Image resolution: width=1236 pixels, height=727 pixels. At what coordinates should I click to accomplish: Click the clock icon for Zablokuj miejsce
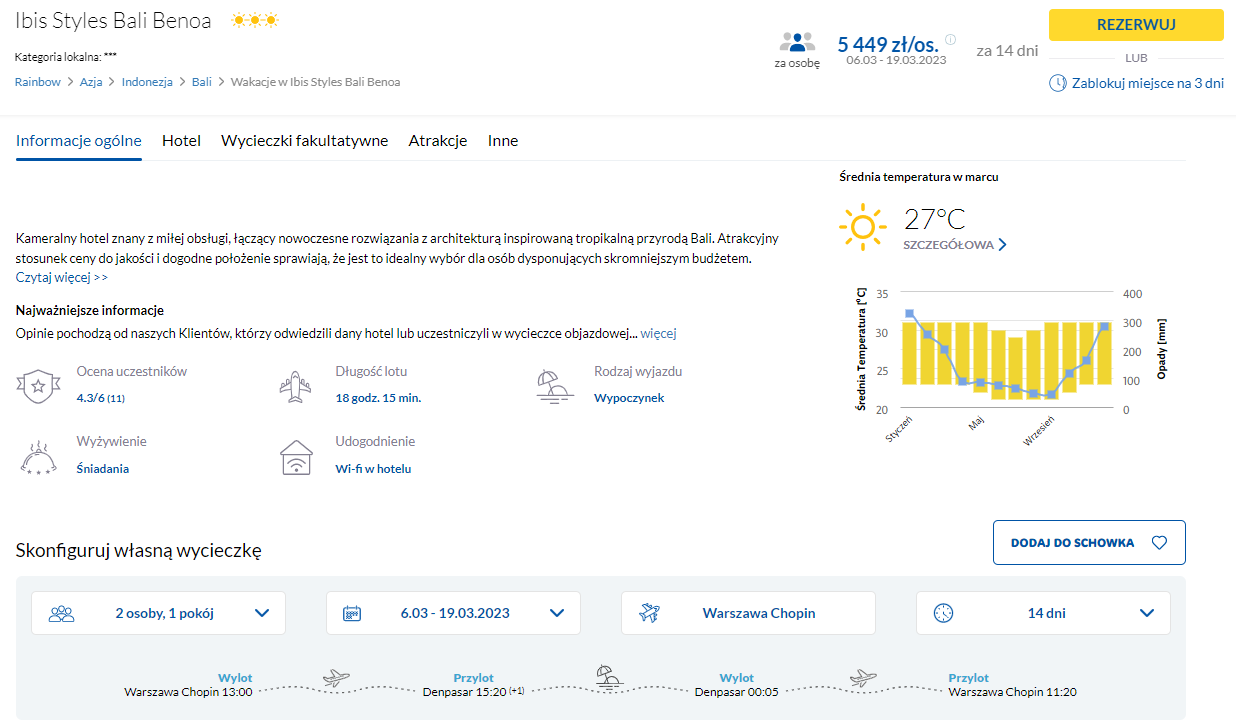tap(1057, 83)
